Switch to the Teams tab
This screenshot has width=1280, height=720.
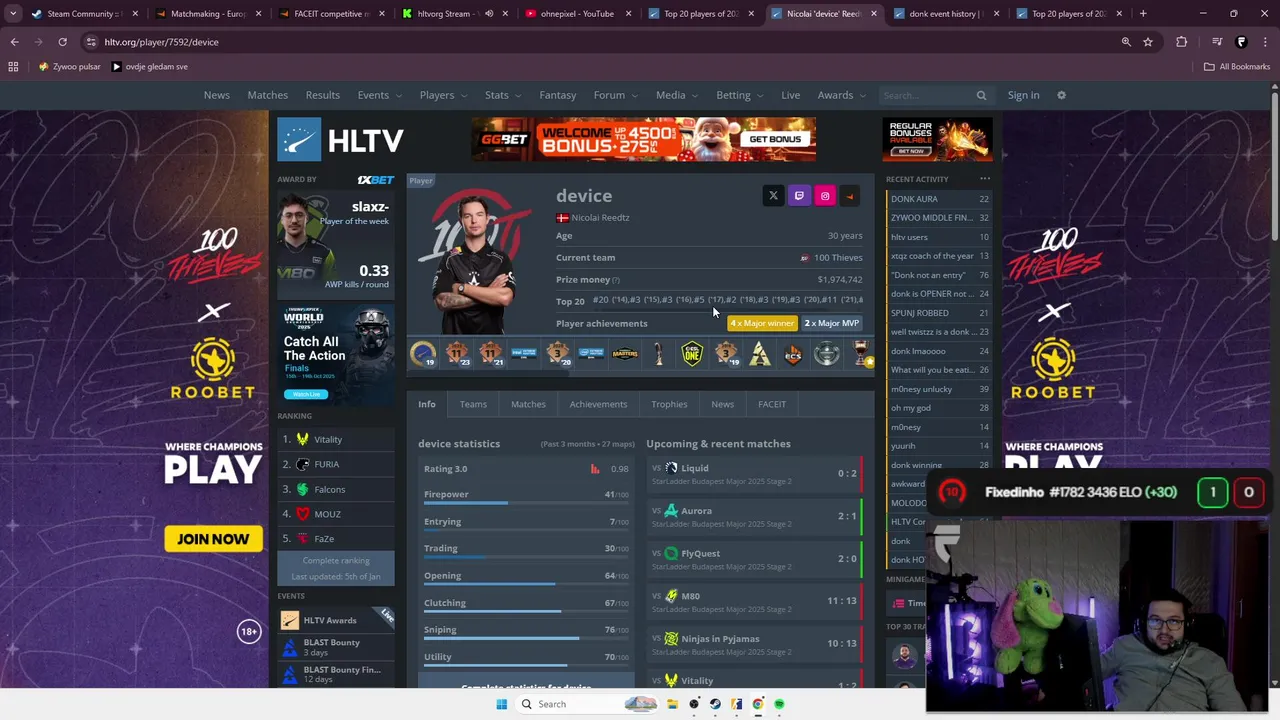473,404
